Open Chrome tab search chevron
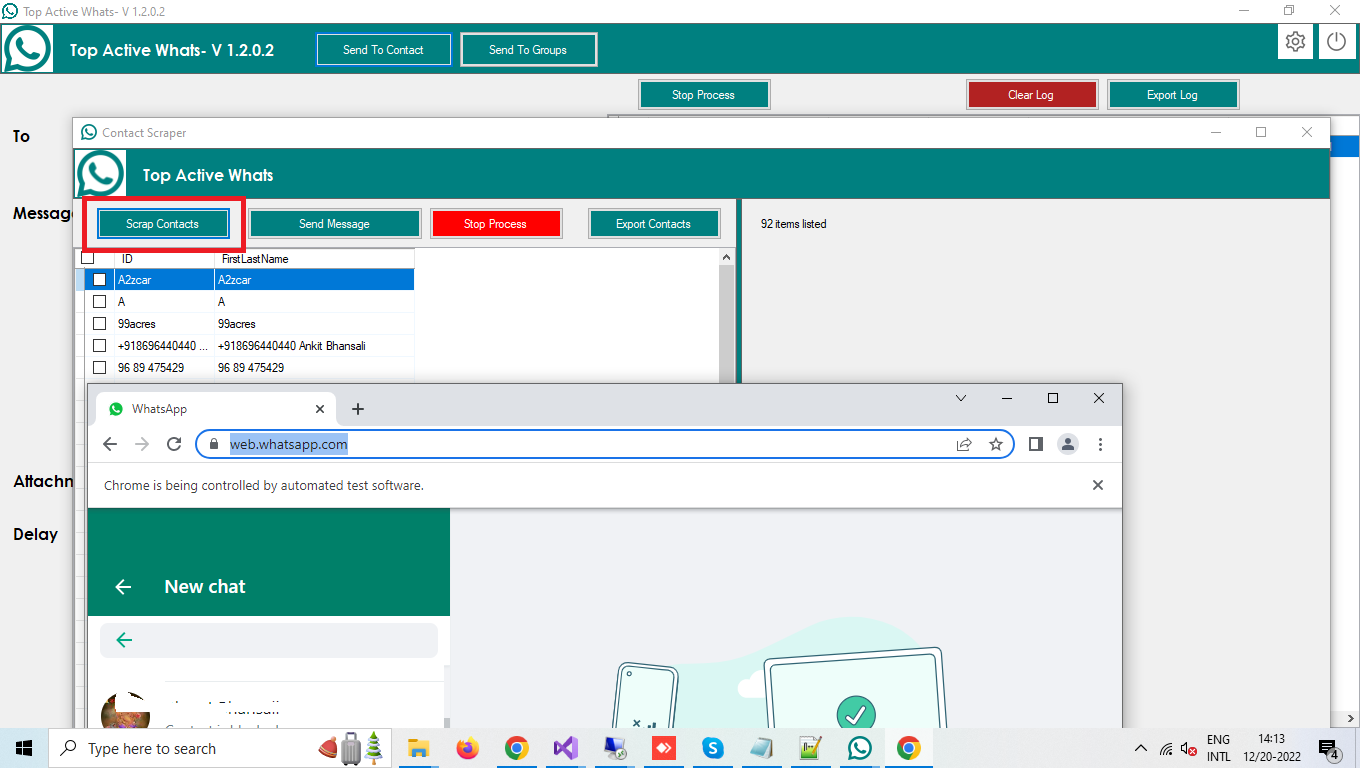The image size is (1360, 768). point(961,398)
